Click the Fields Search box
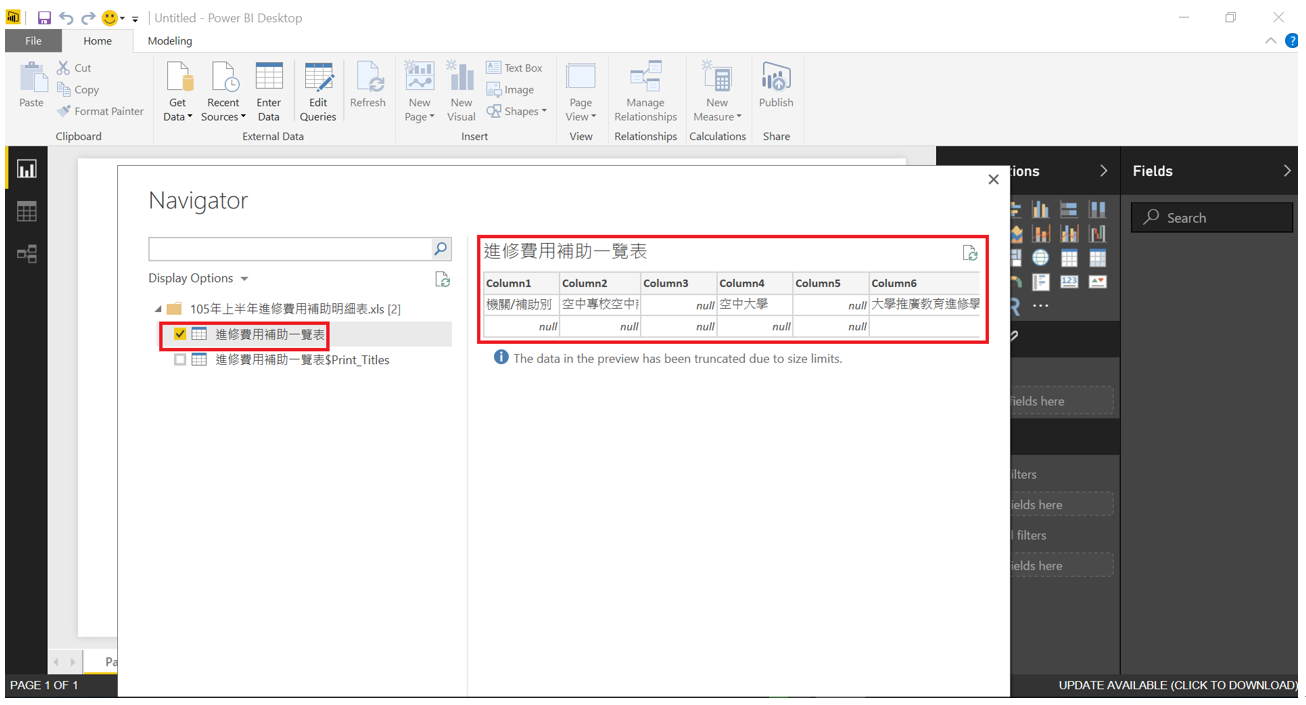Screen dimensions: 1306x705 (x=1212, y=217)
